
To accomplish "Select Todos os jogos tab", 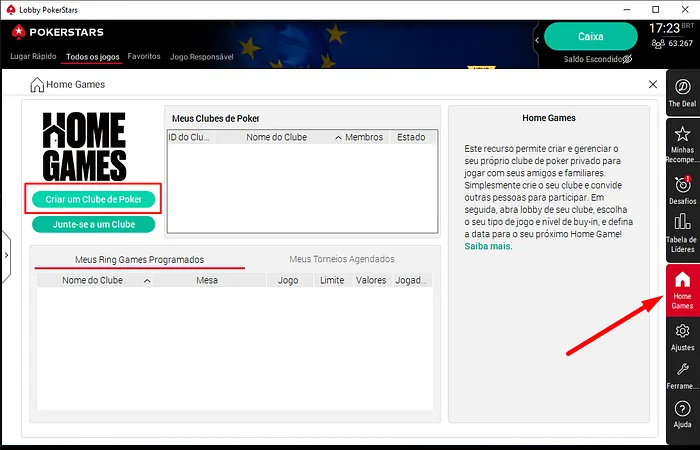I will 92,57.
